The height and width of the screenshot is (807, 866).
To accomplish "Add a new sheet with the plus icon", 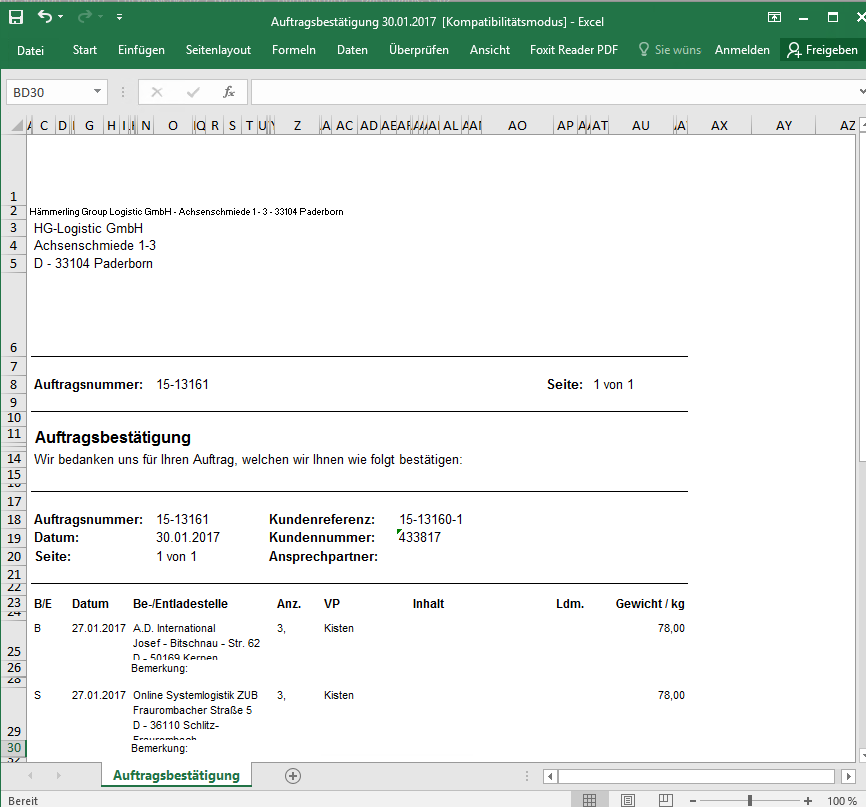I will click(x=293, y=775).
